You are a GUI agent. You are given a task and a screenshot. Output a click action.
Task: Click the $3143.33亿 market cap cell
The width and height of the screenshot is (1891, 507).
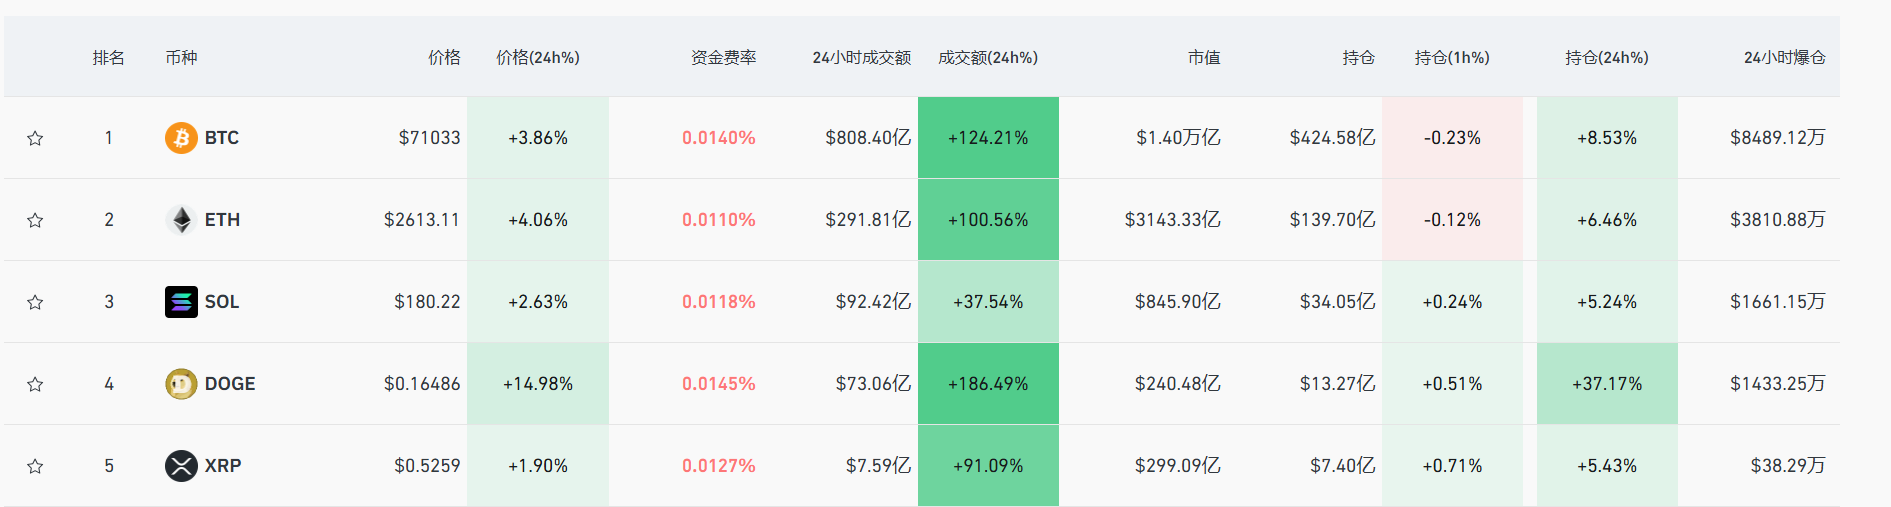tap(1172, 220)
